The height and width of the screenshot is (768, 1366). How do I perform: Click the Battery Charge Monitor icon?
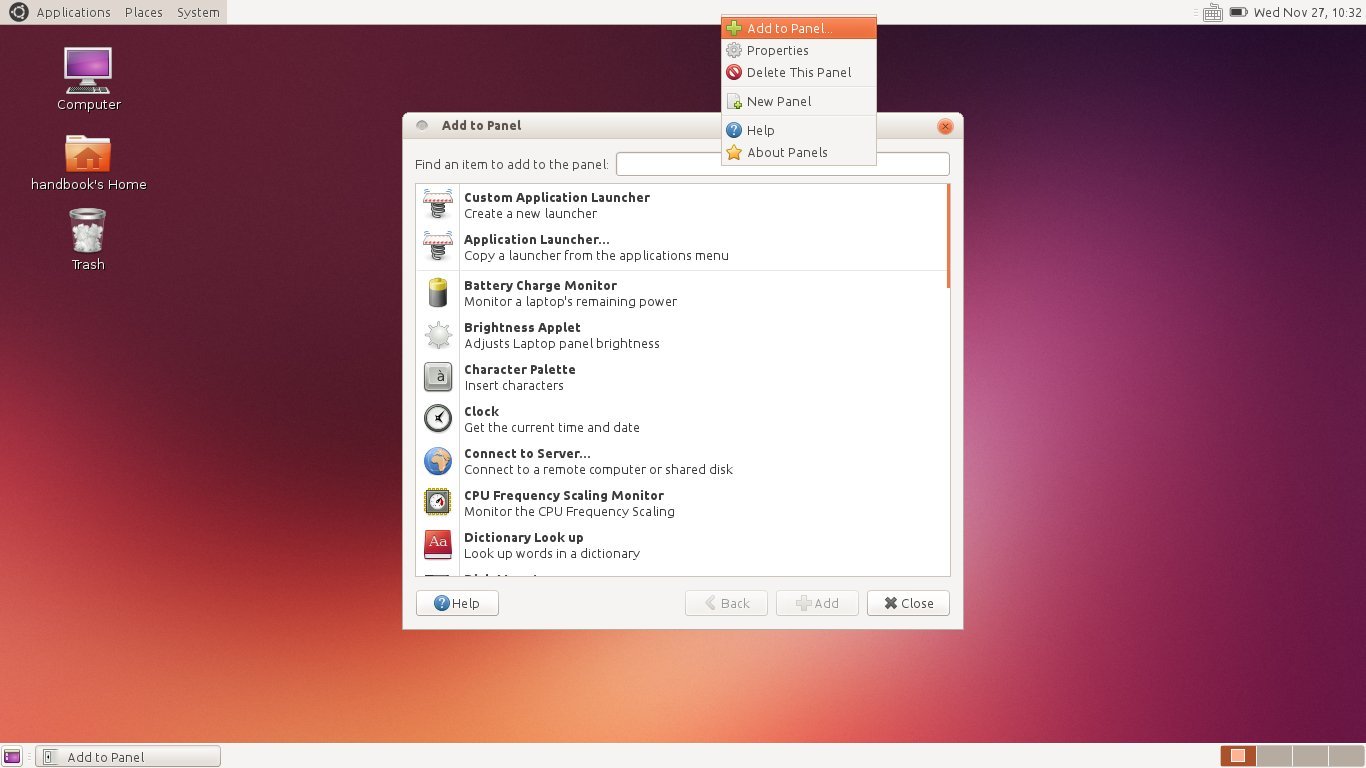pyautogui.click(x=438, y=293)
